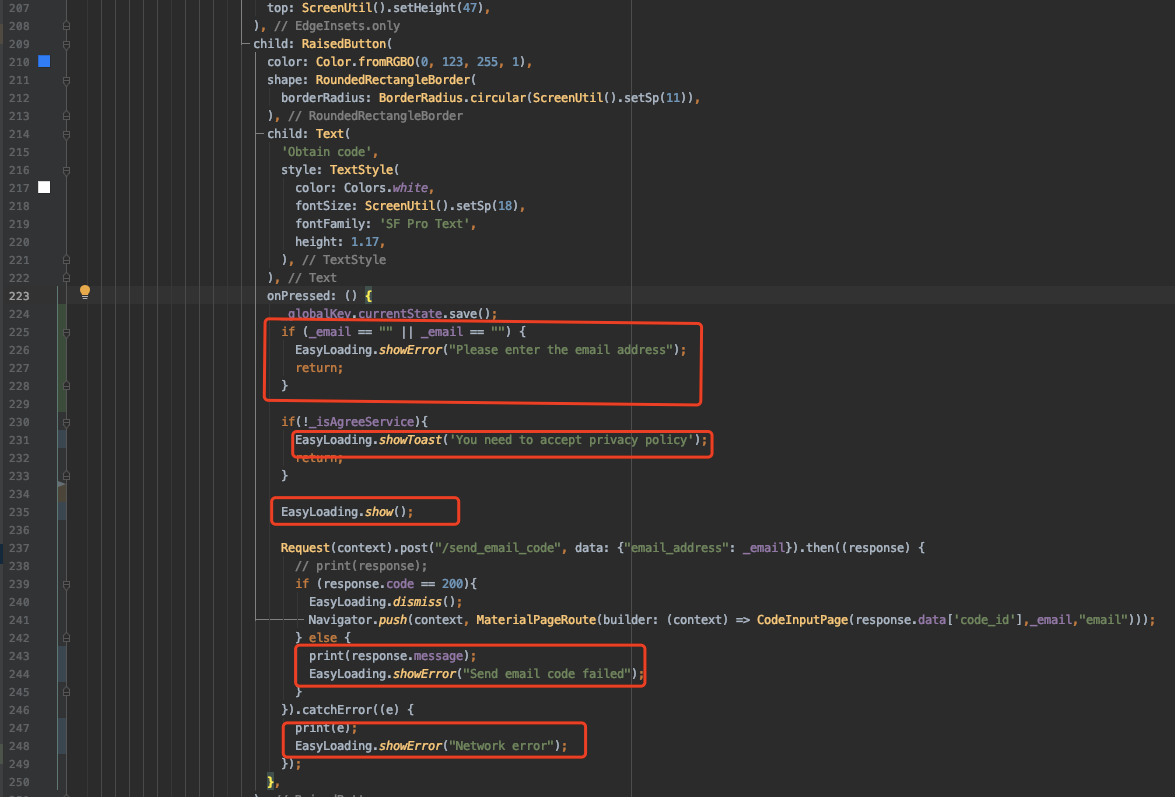Click the .catchError((e) handler
Screen dimensions: 1175x797
(351, 710)
